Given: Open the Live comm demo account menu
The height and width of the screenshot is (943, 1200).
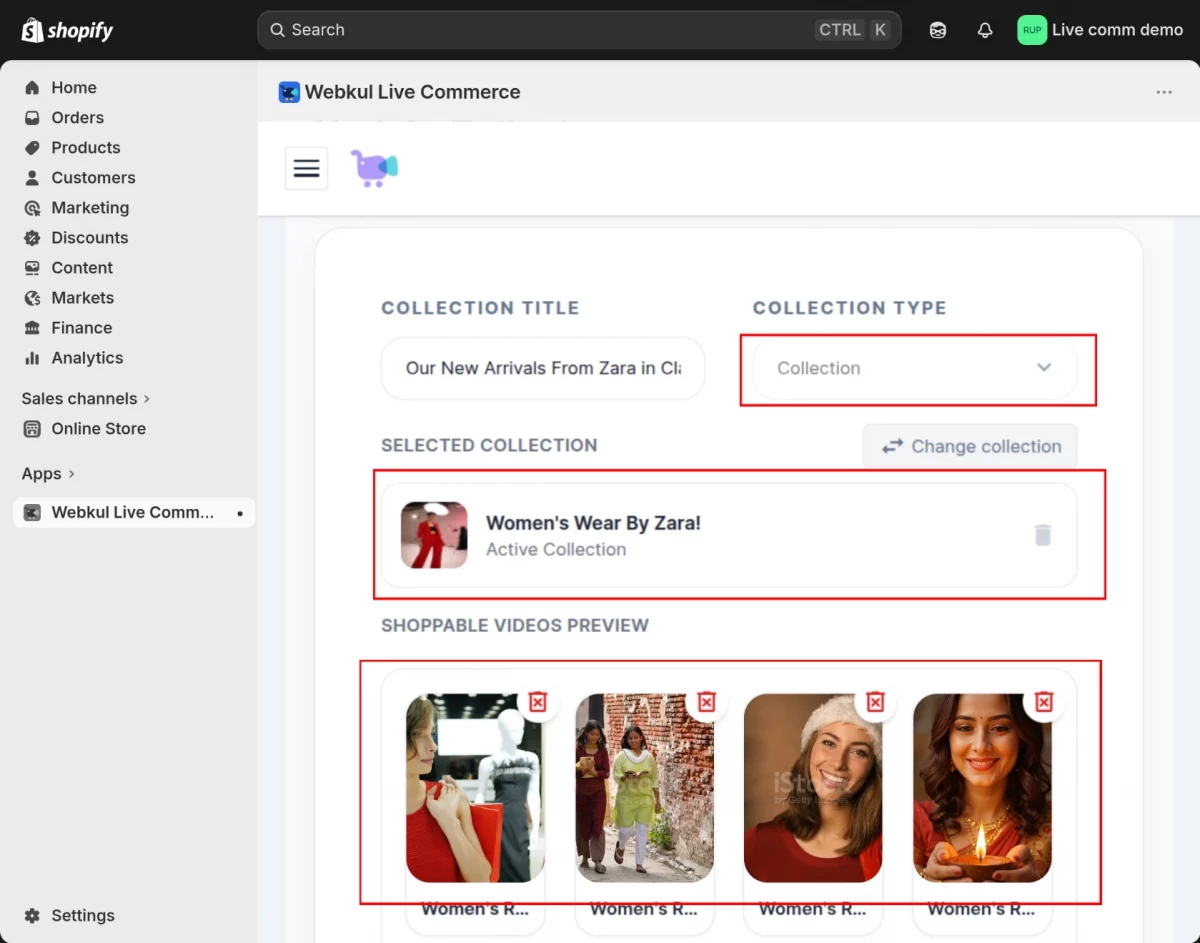Looking at the screenshot, I should (1100, 30).
